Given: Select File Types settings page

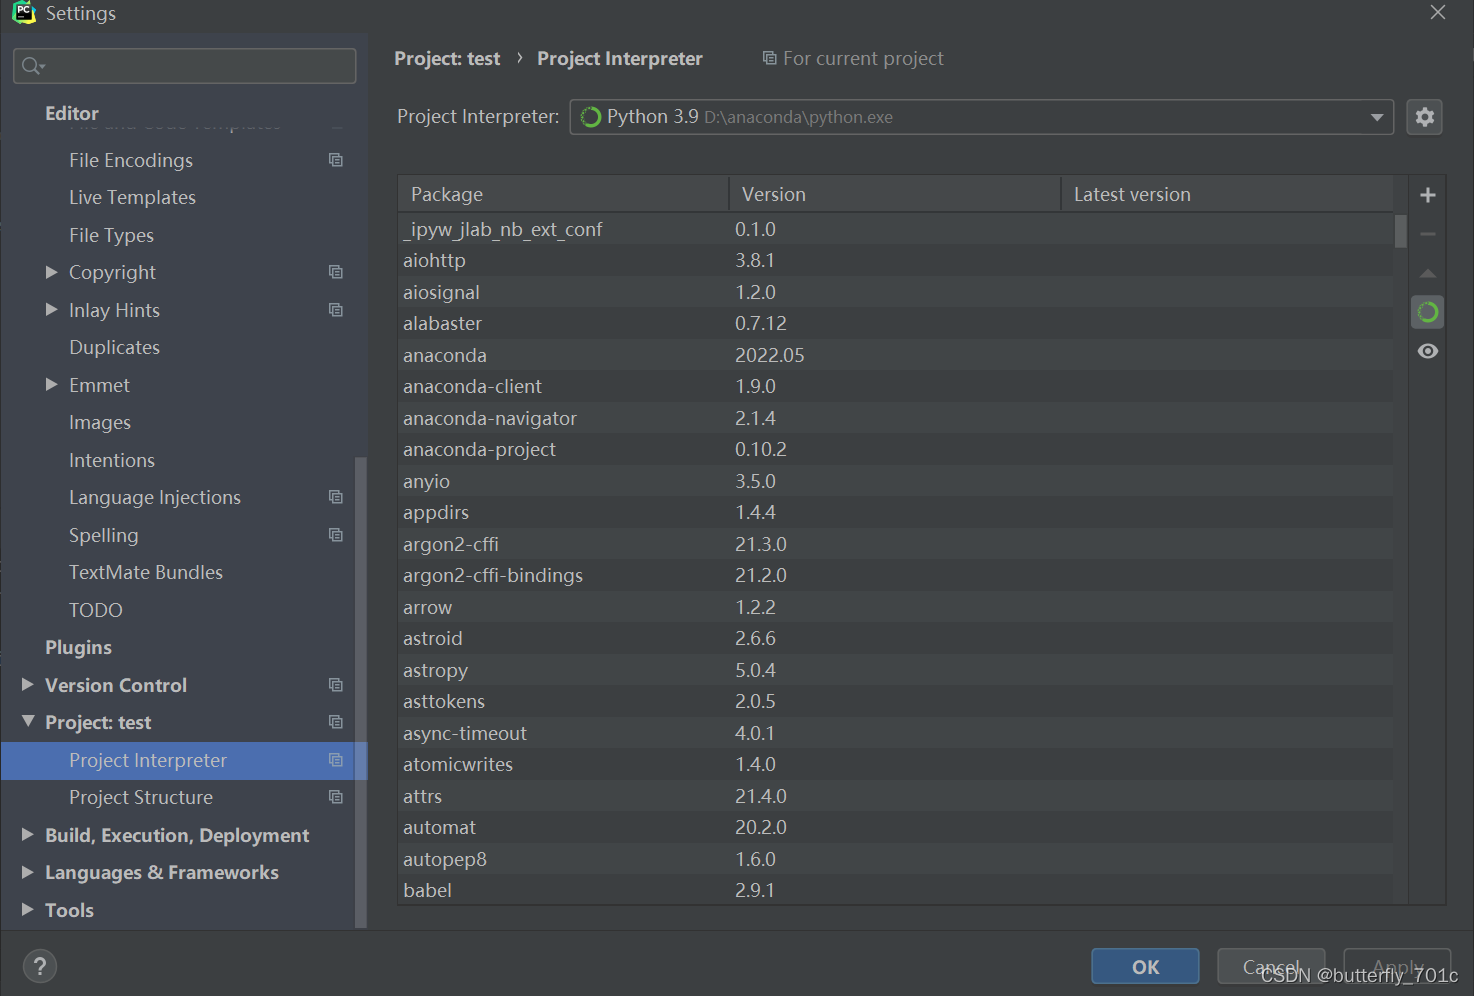Looking at the screenshot, I should pyautogui.click(x=111, y=235).
